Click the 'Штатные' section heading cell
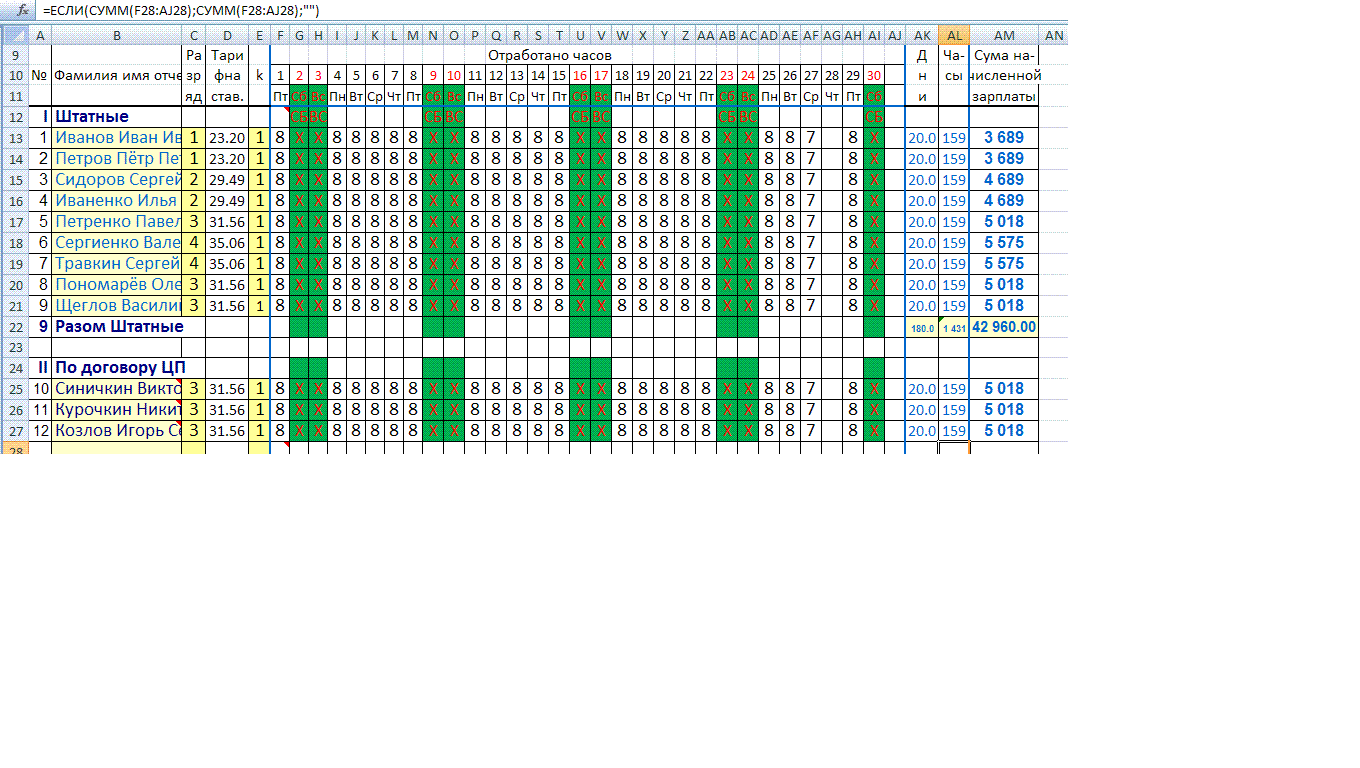Viewport: 1360px width, 768px height. pos(117,116)
